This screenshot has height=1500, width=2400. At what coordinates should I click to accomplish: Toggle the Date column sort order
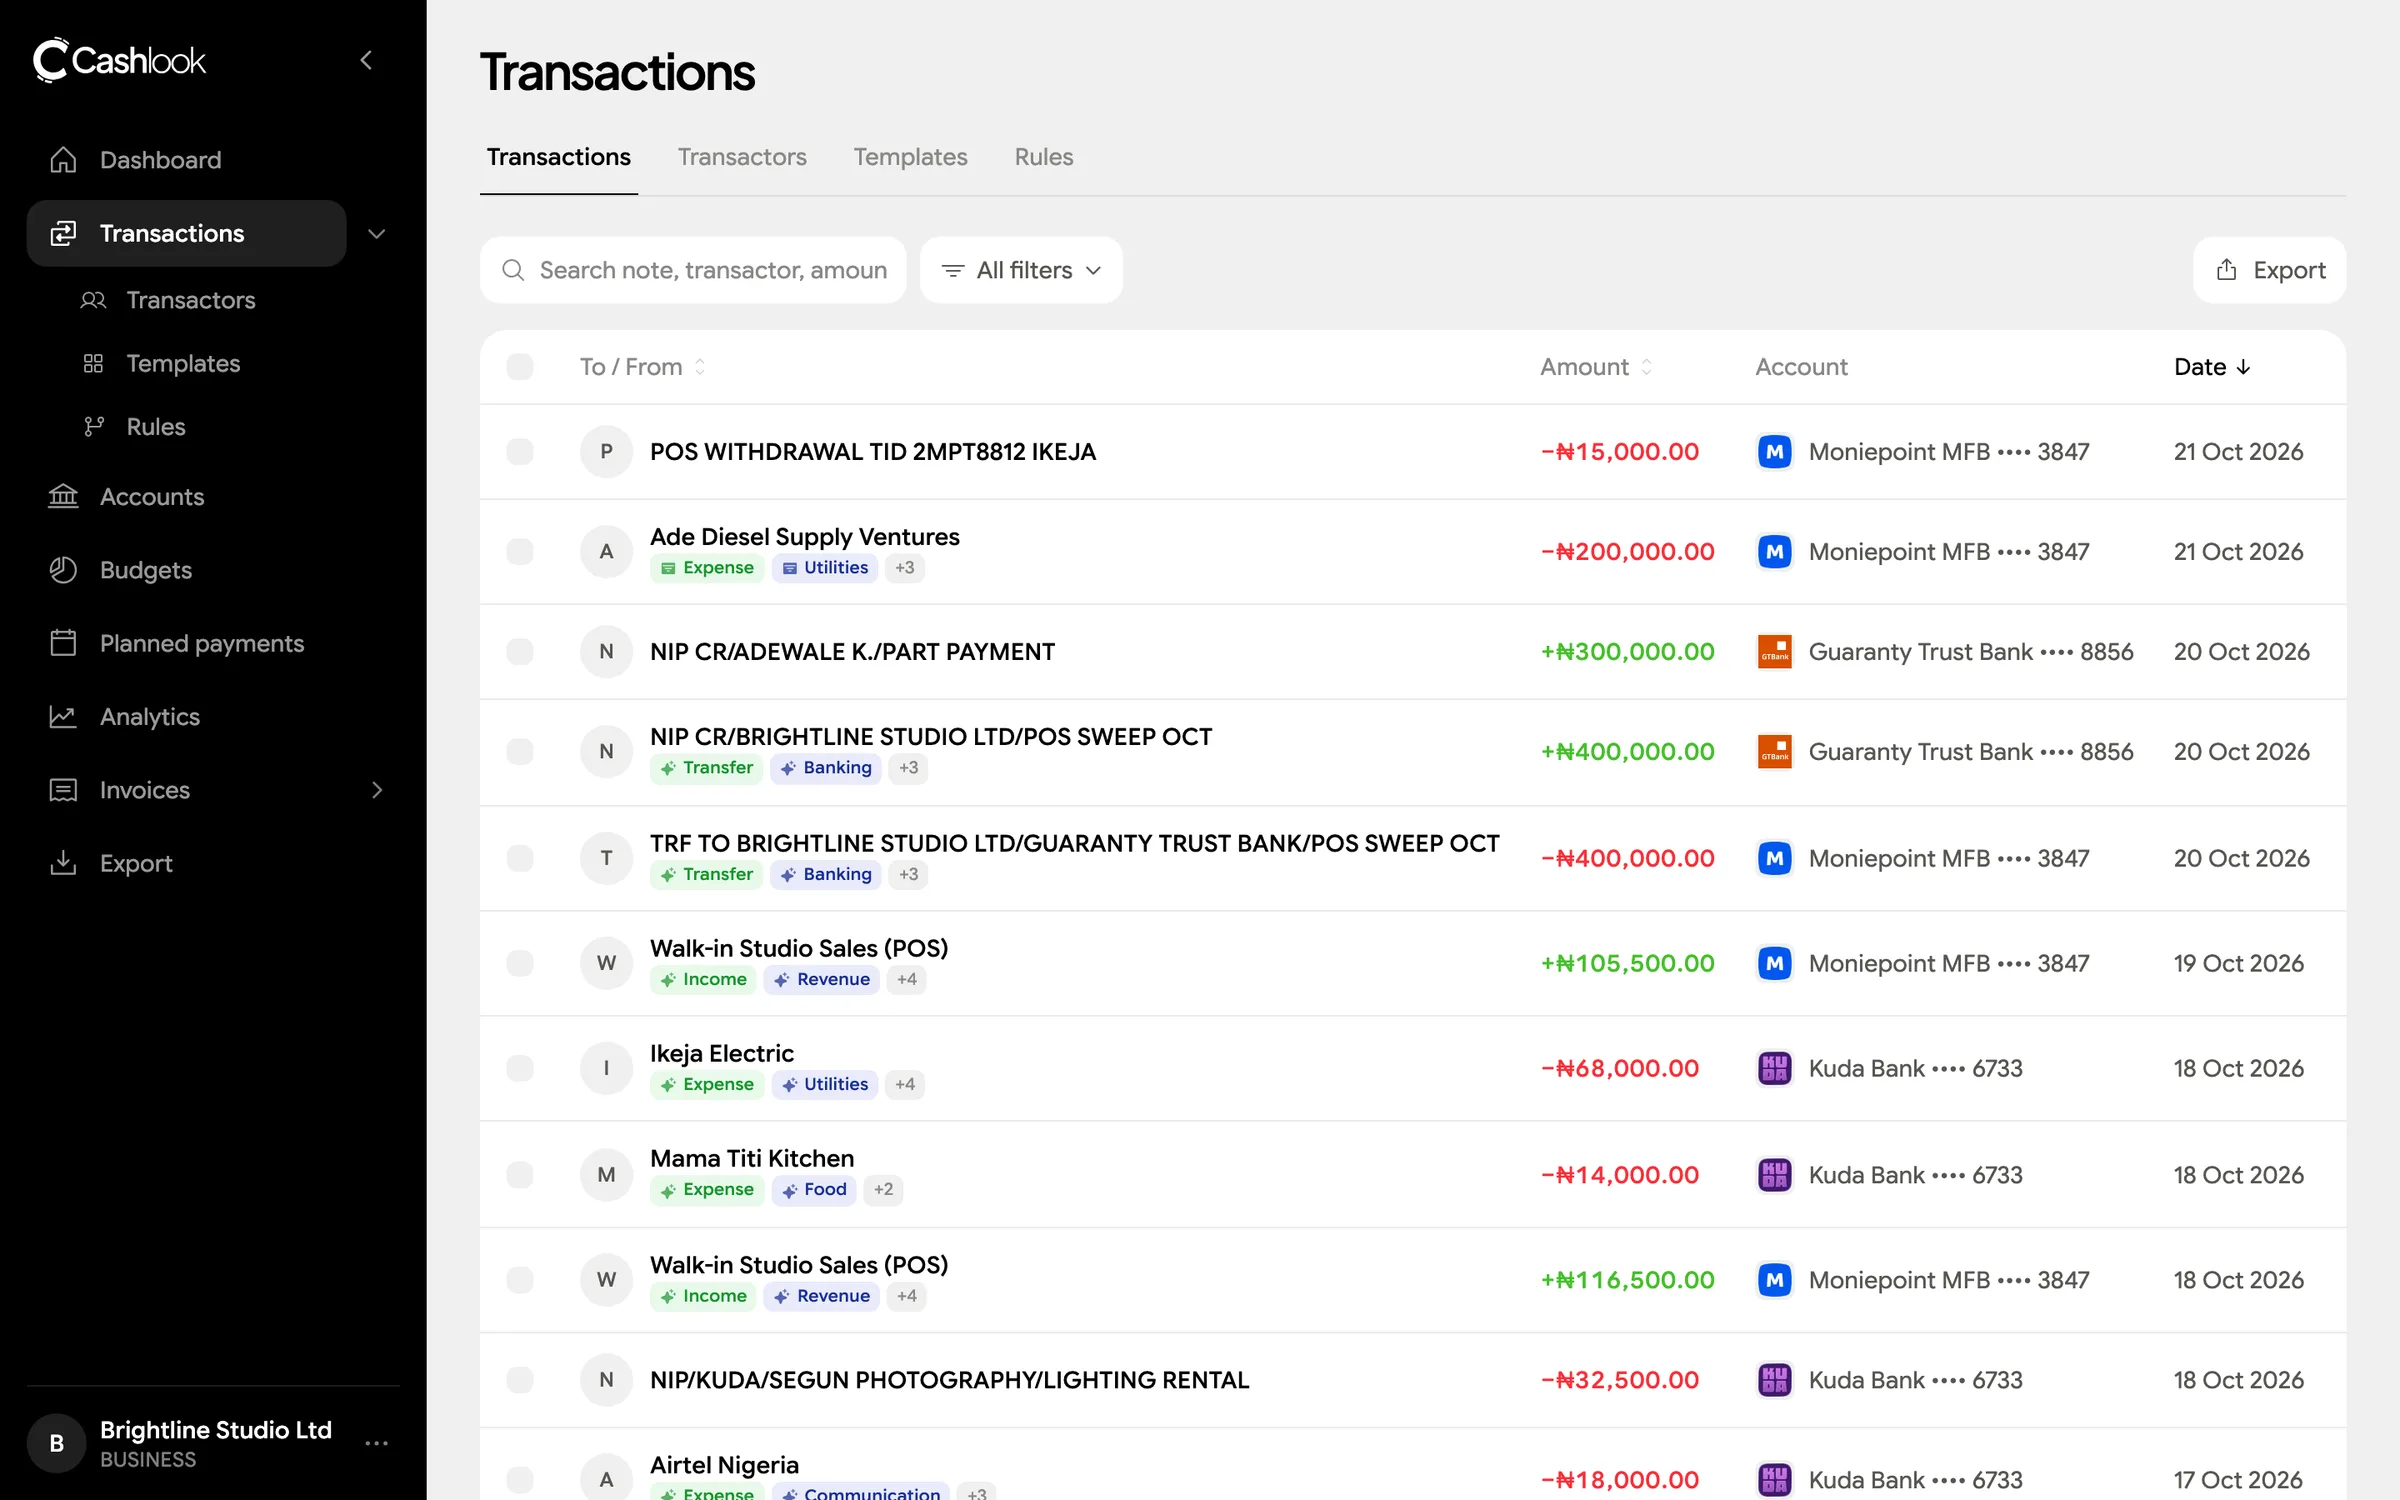point(2212,367)
